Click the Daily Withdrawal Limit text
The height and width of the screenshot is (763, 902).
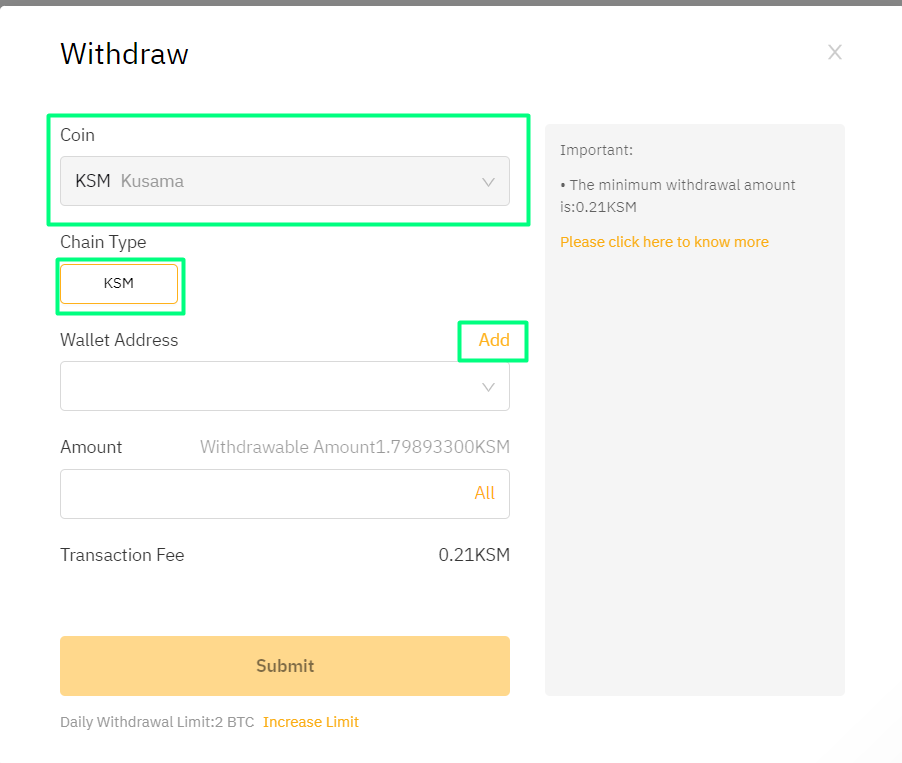pyautogui.click(x=157, y=722)
